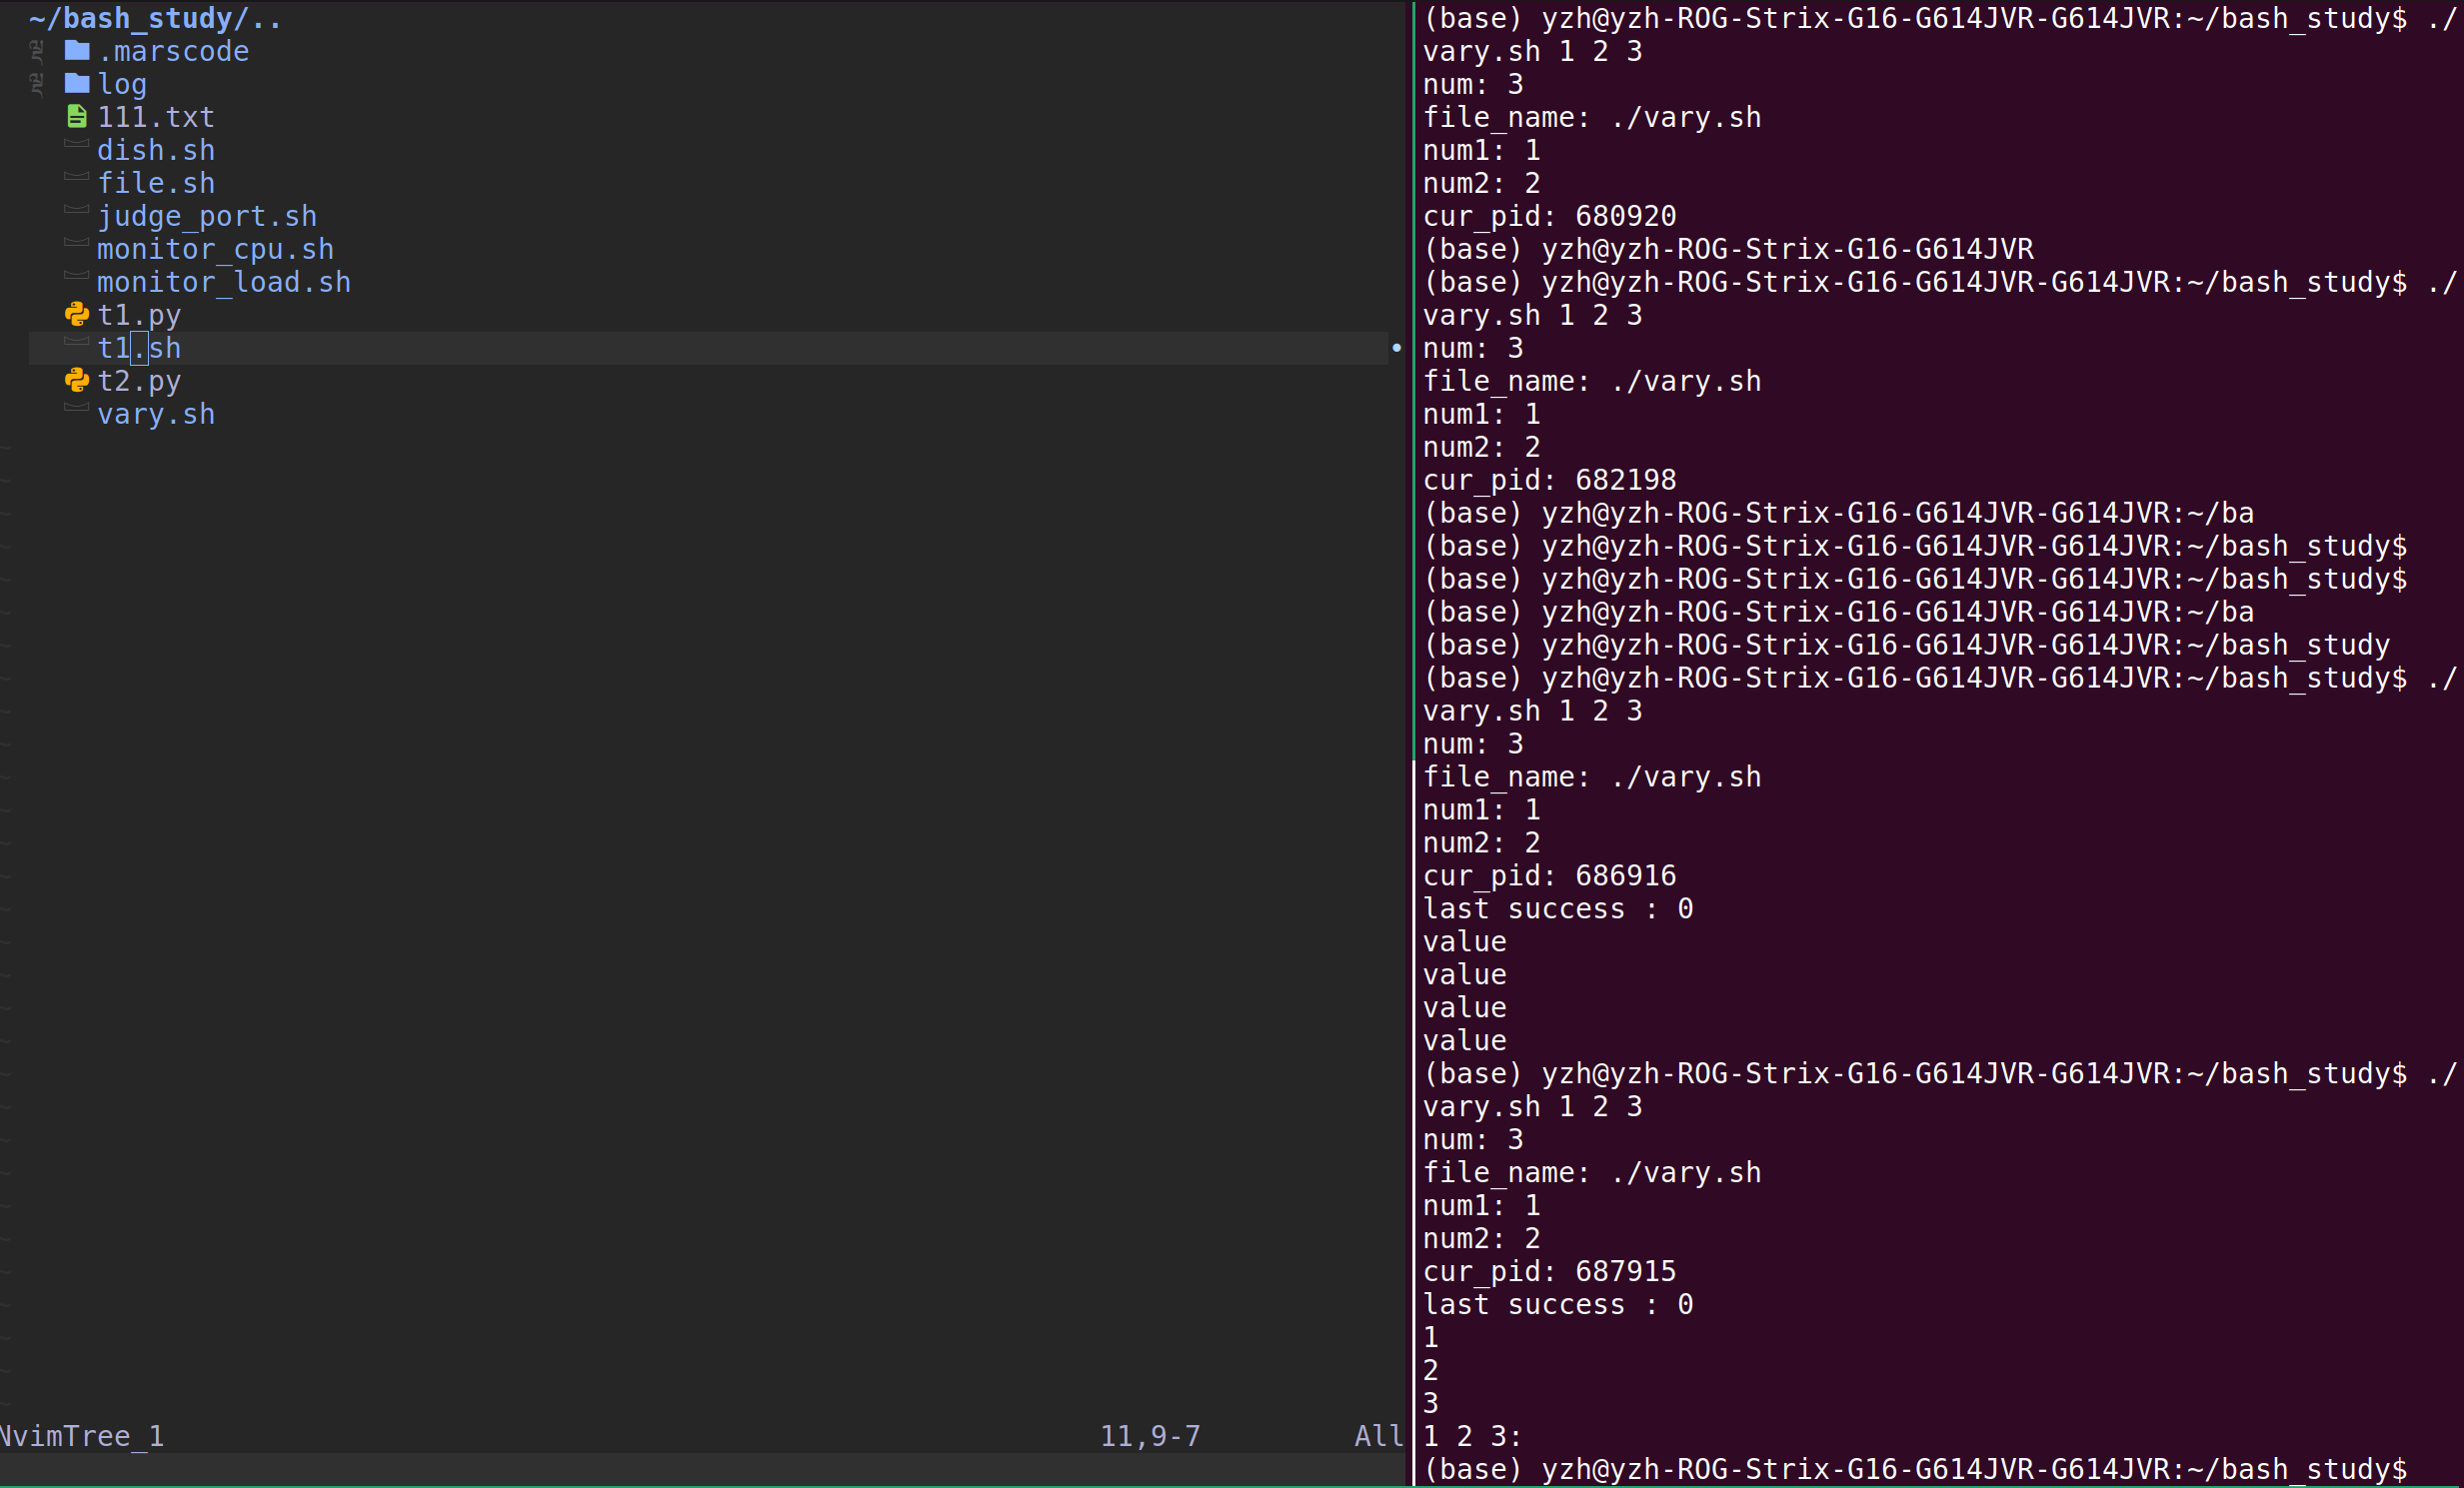
Task: Click the log folder icon
Action: 77,83
